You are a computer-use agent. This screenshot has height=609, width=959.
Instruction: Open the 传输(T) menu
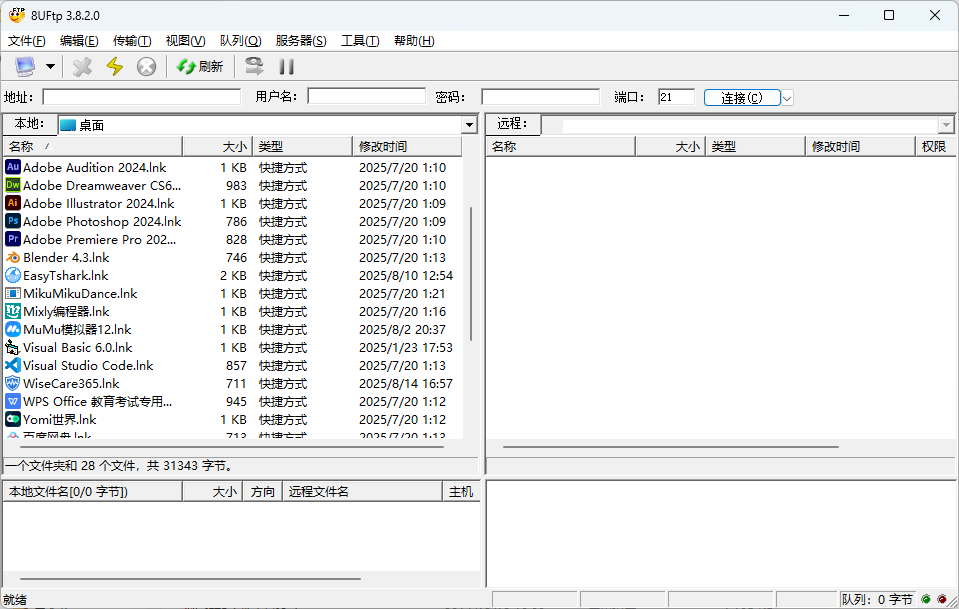point(132,41)
